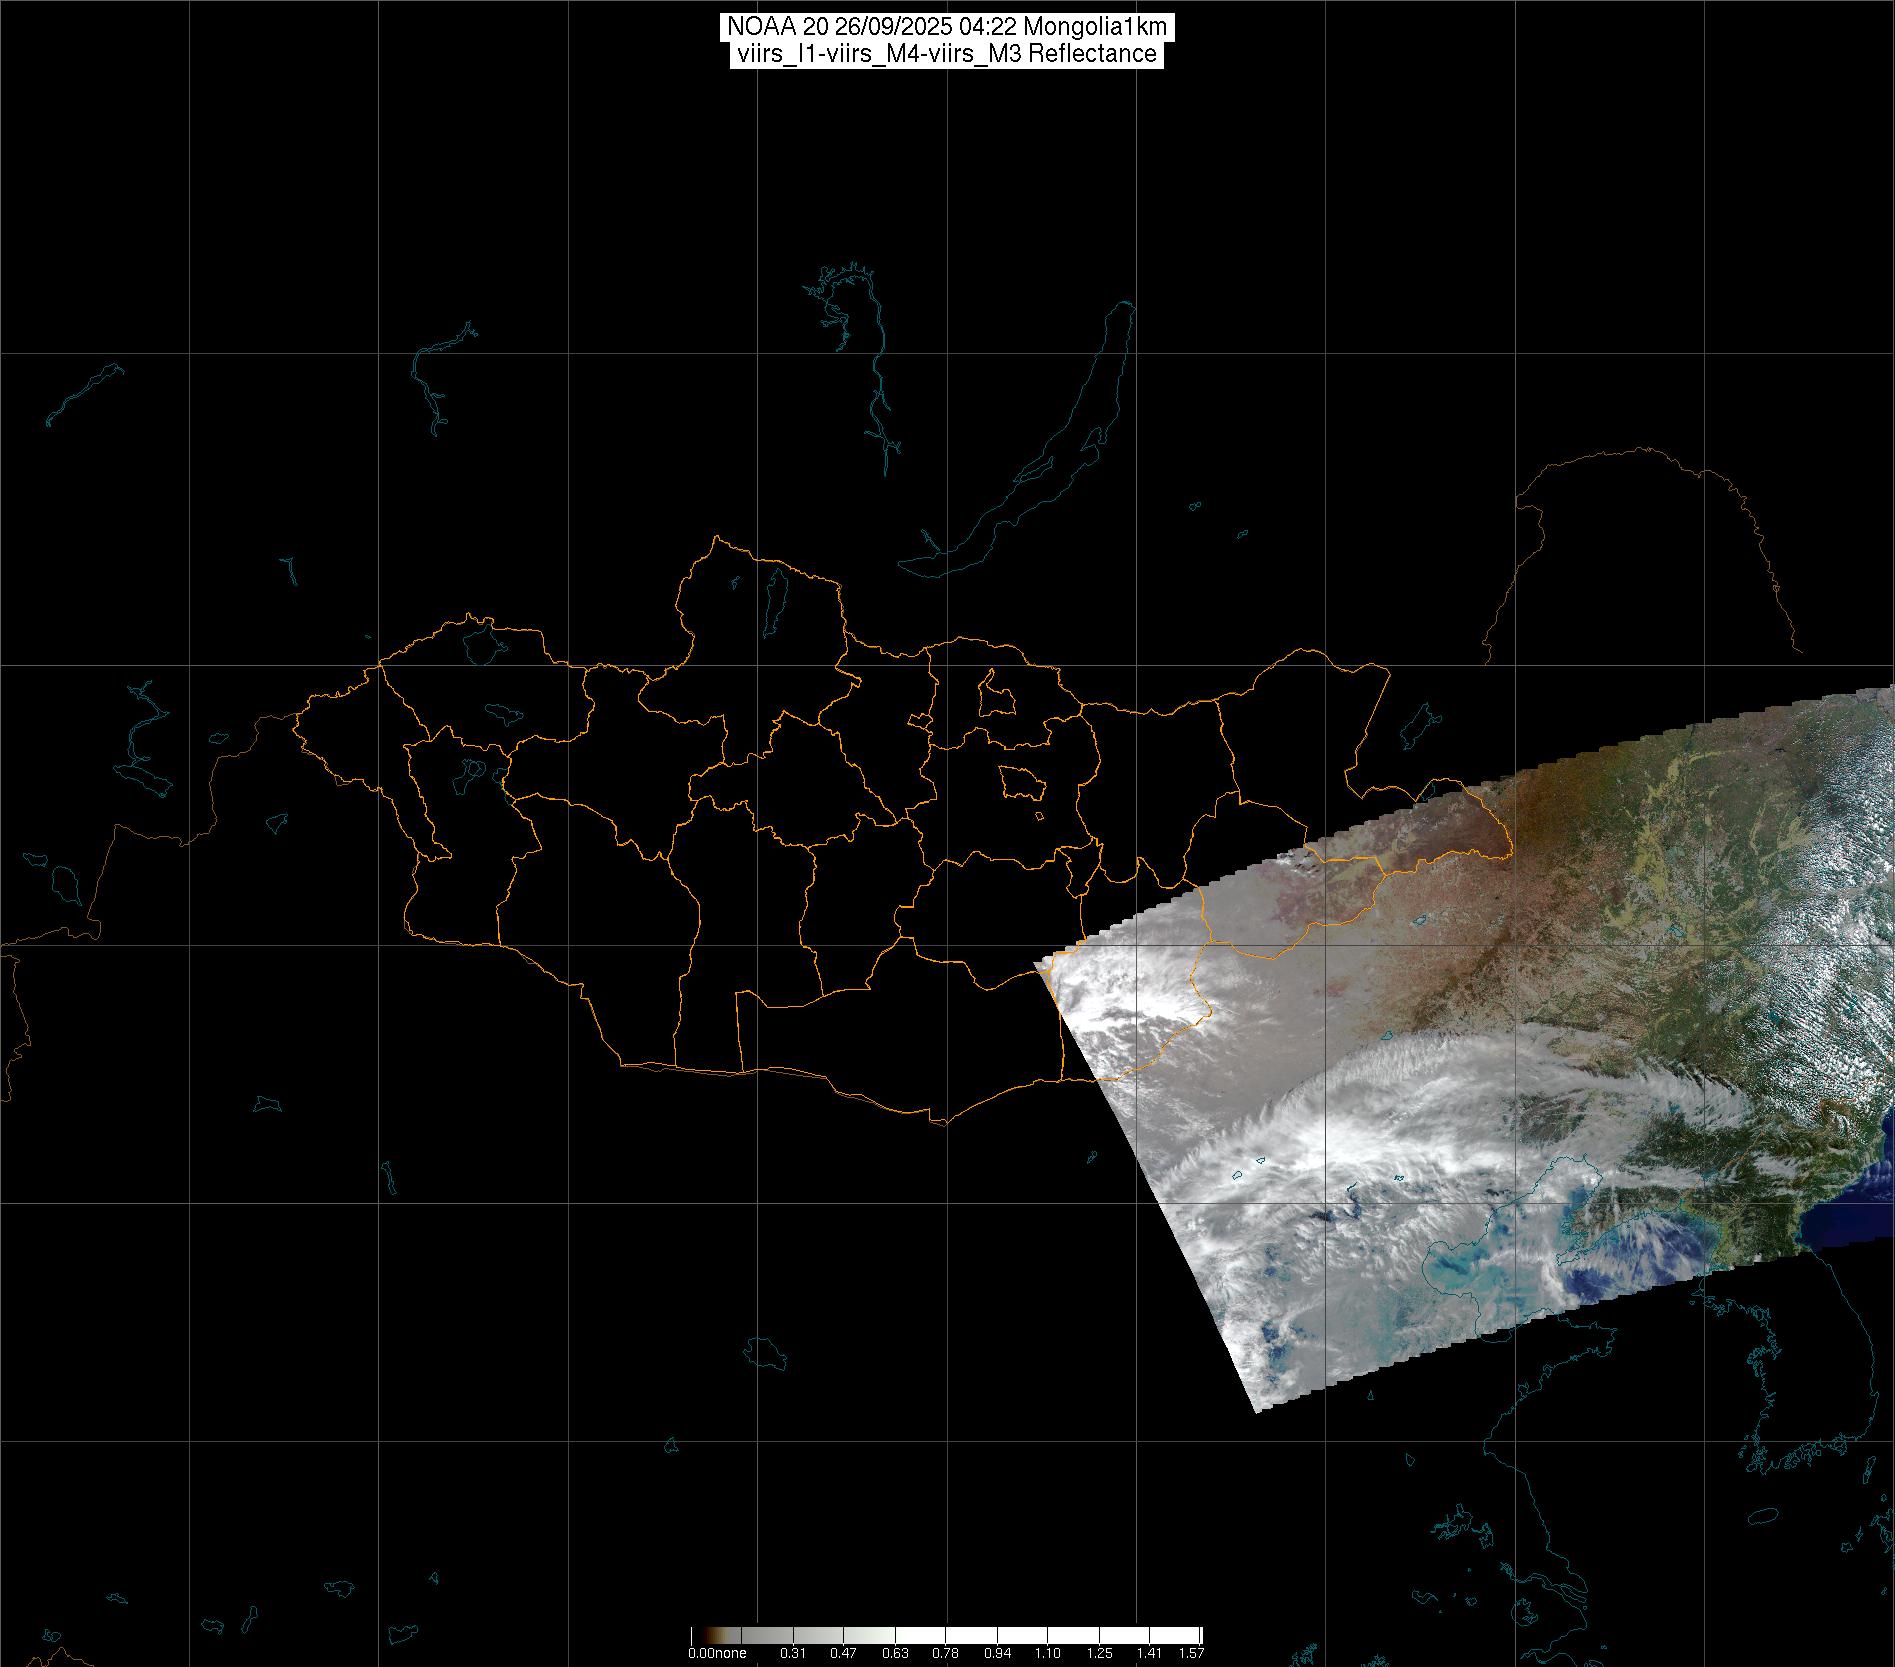The width and height of the screenshot is (1895, 1667).
Task: Click the 1.25 colorbar label
Action: tap(1099, 1653)
